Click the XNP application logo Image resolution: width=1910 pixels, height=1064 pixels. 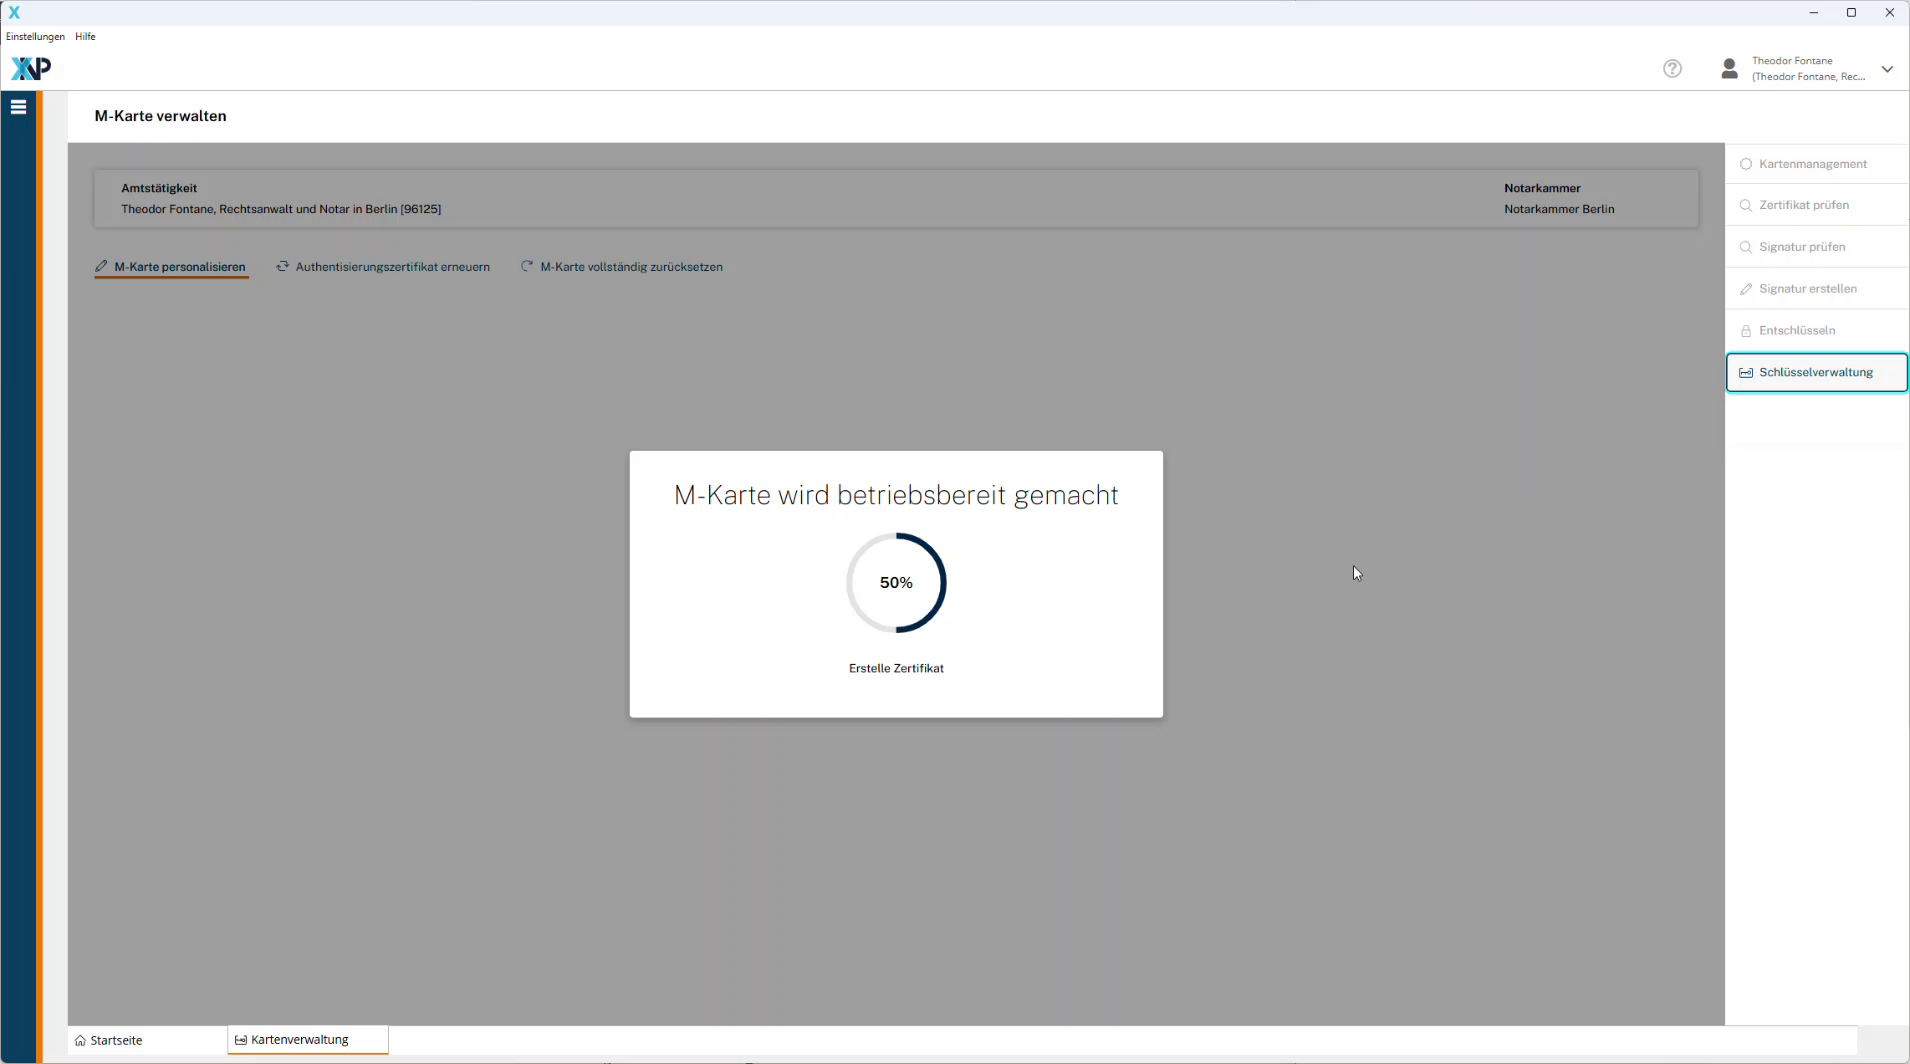[x=30, y=68]
